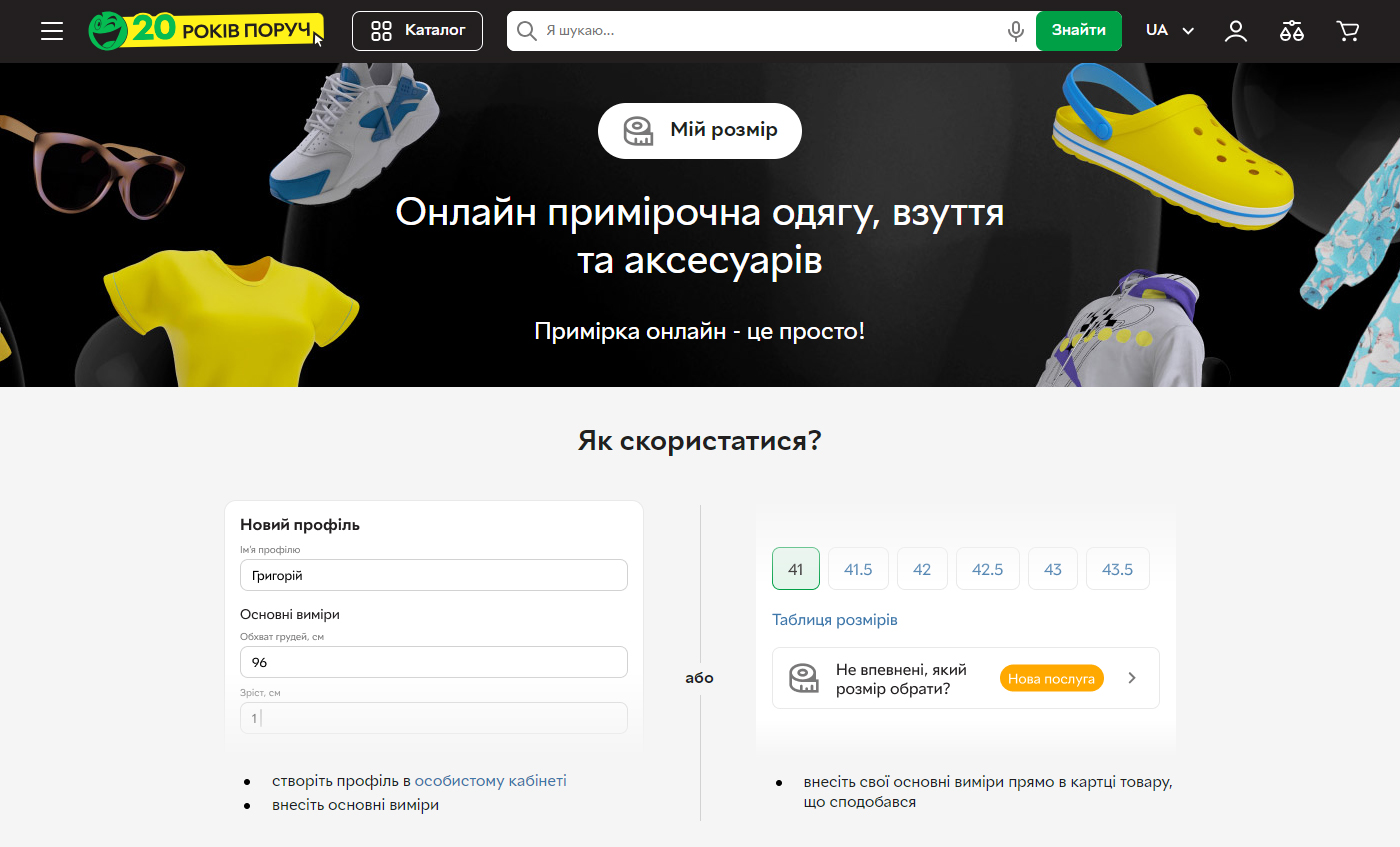The width and height of the screenshot is (1400, 847).
Task: Open user account profile icon
Action: coord(1236,31)
